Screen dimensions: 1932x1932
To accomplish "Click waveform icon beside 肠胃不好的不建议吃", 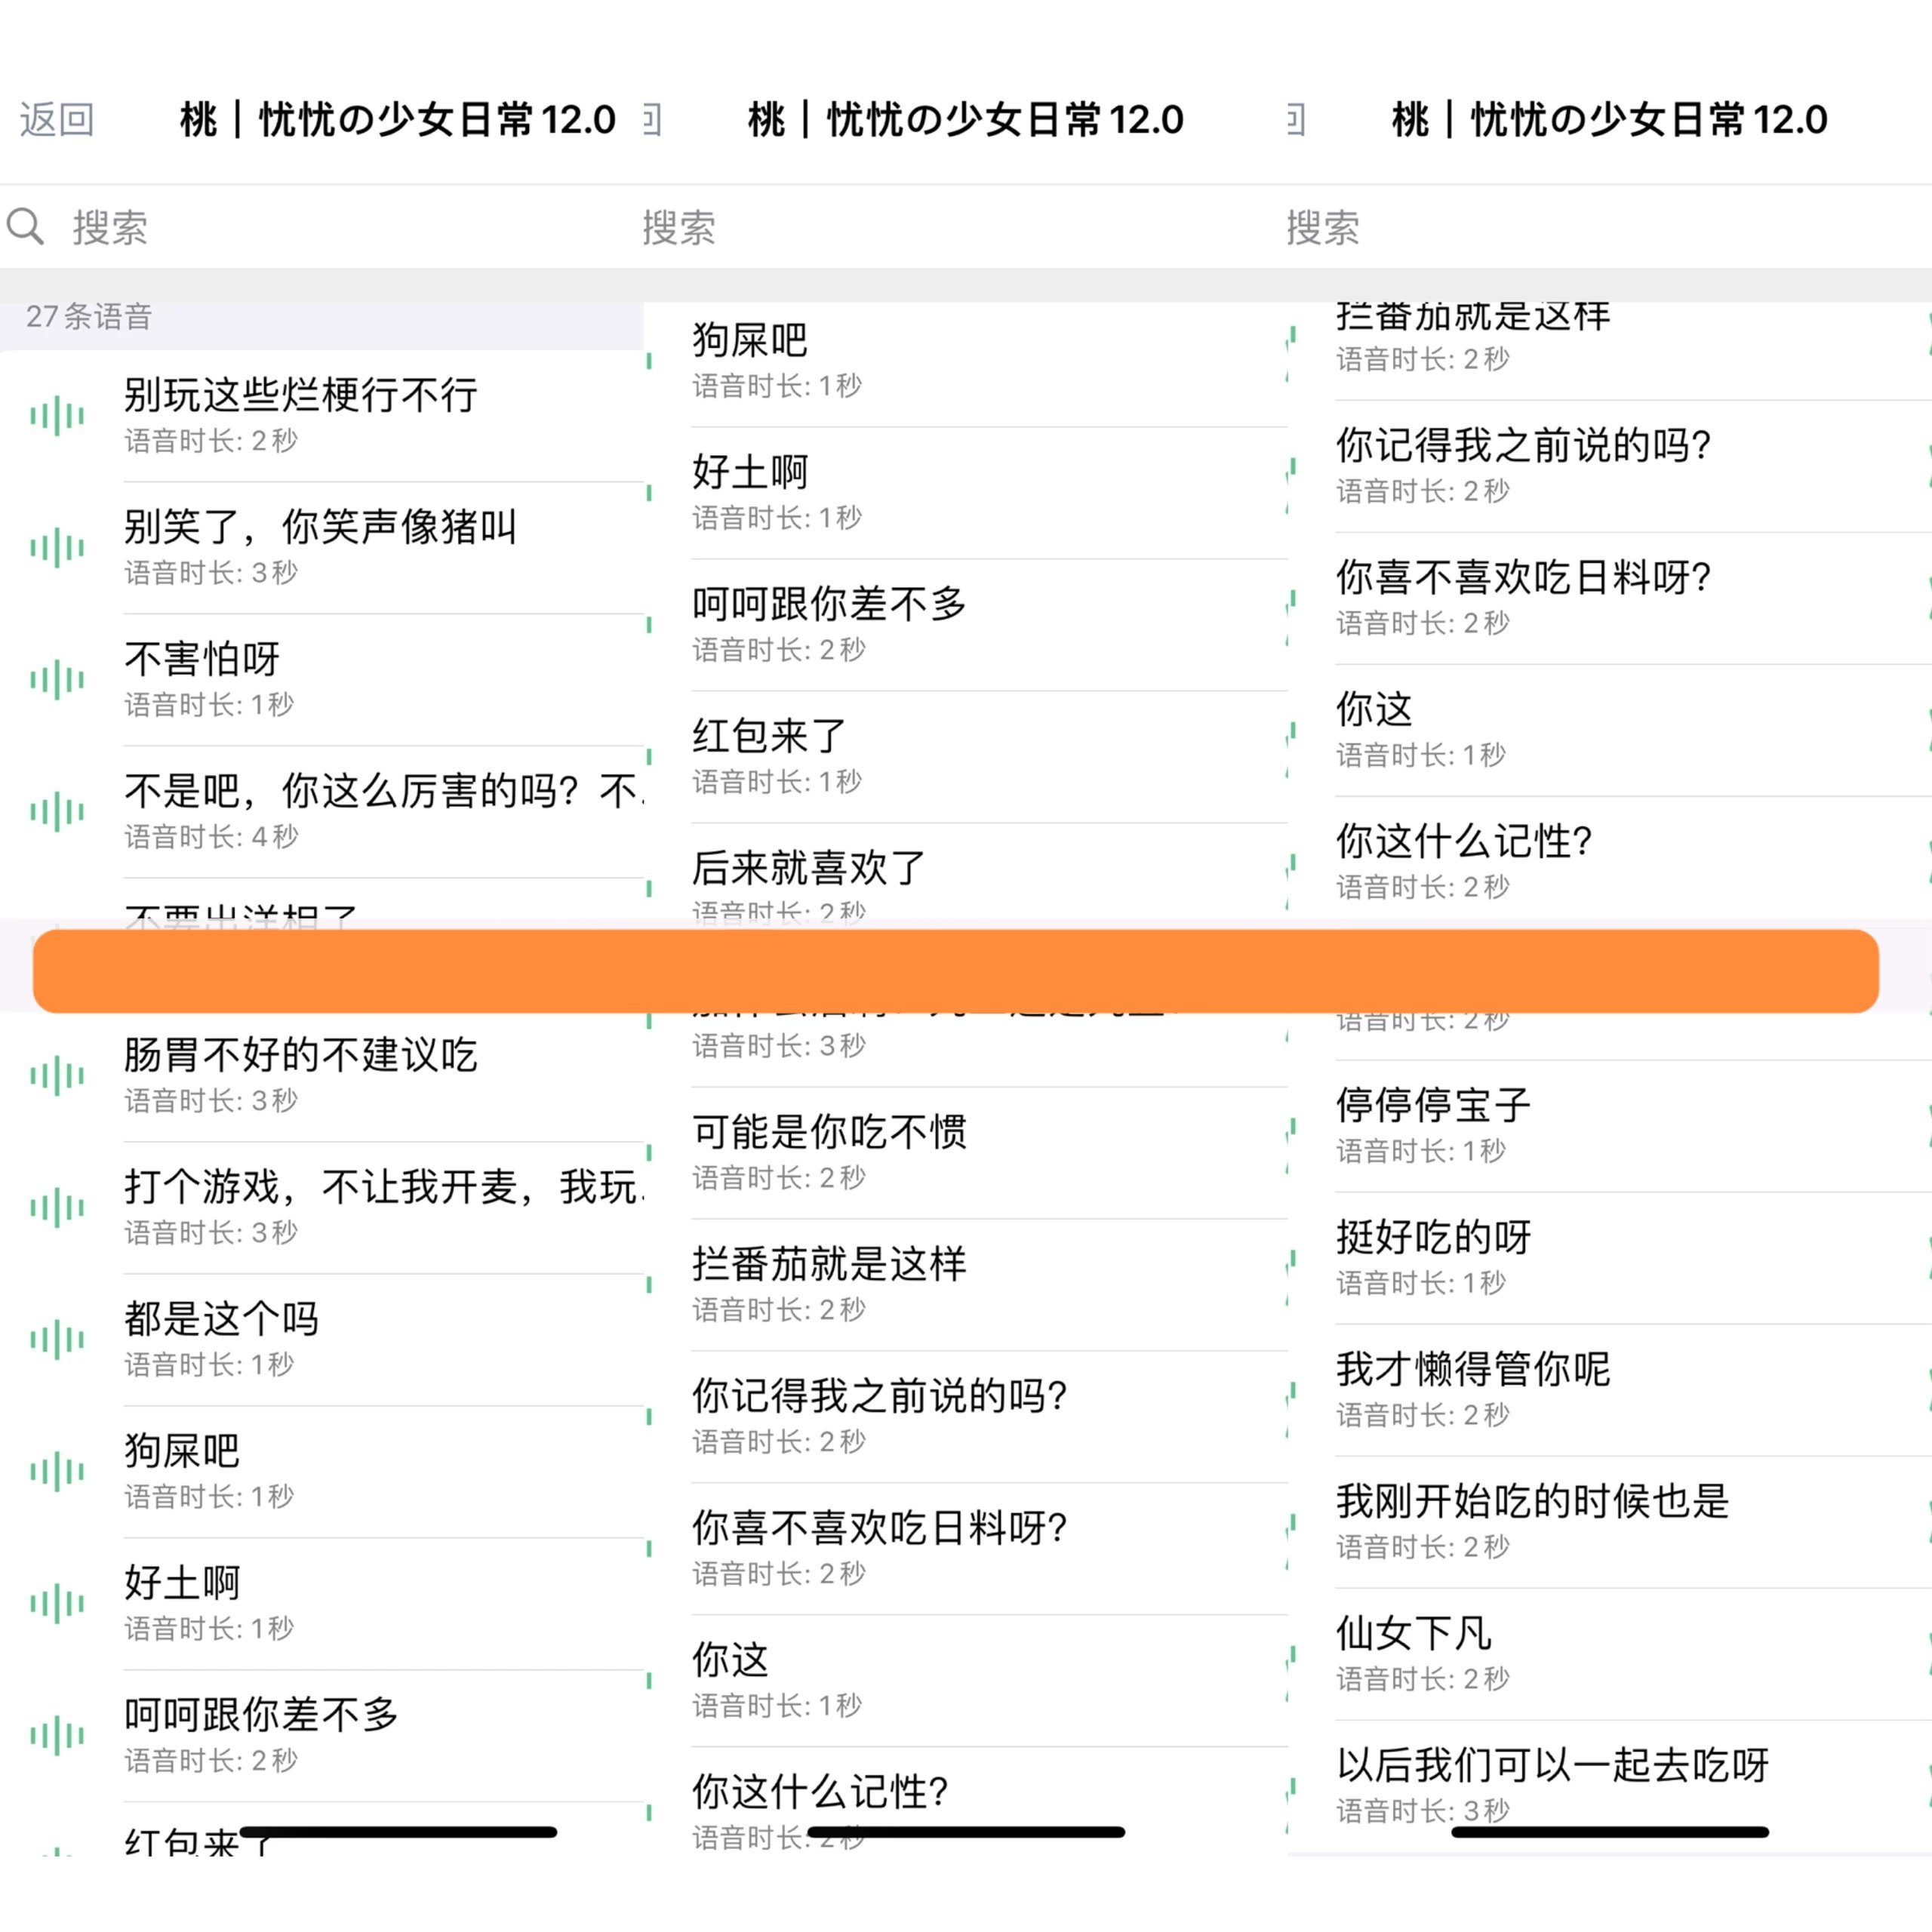I will click(57, 1076).
